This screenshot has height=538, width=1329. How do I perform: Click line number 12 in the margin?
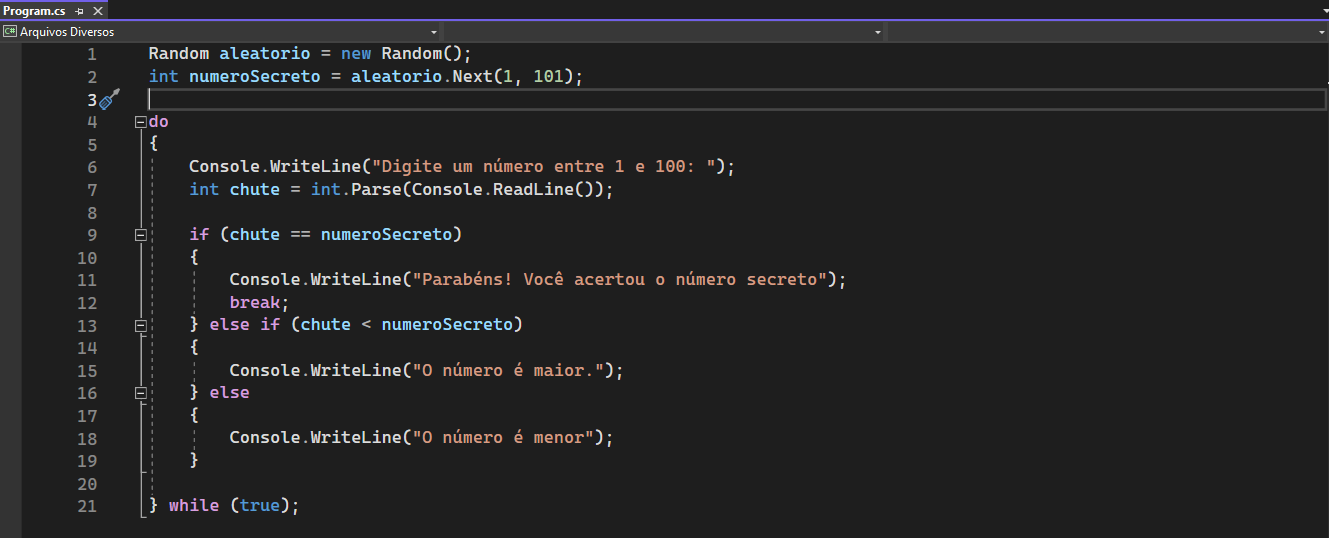pyautogui.click(x=87, y=303)
